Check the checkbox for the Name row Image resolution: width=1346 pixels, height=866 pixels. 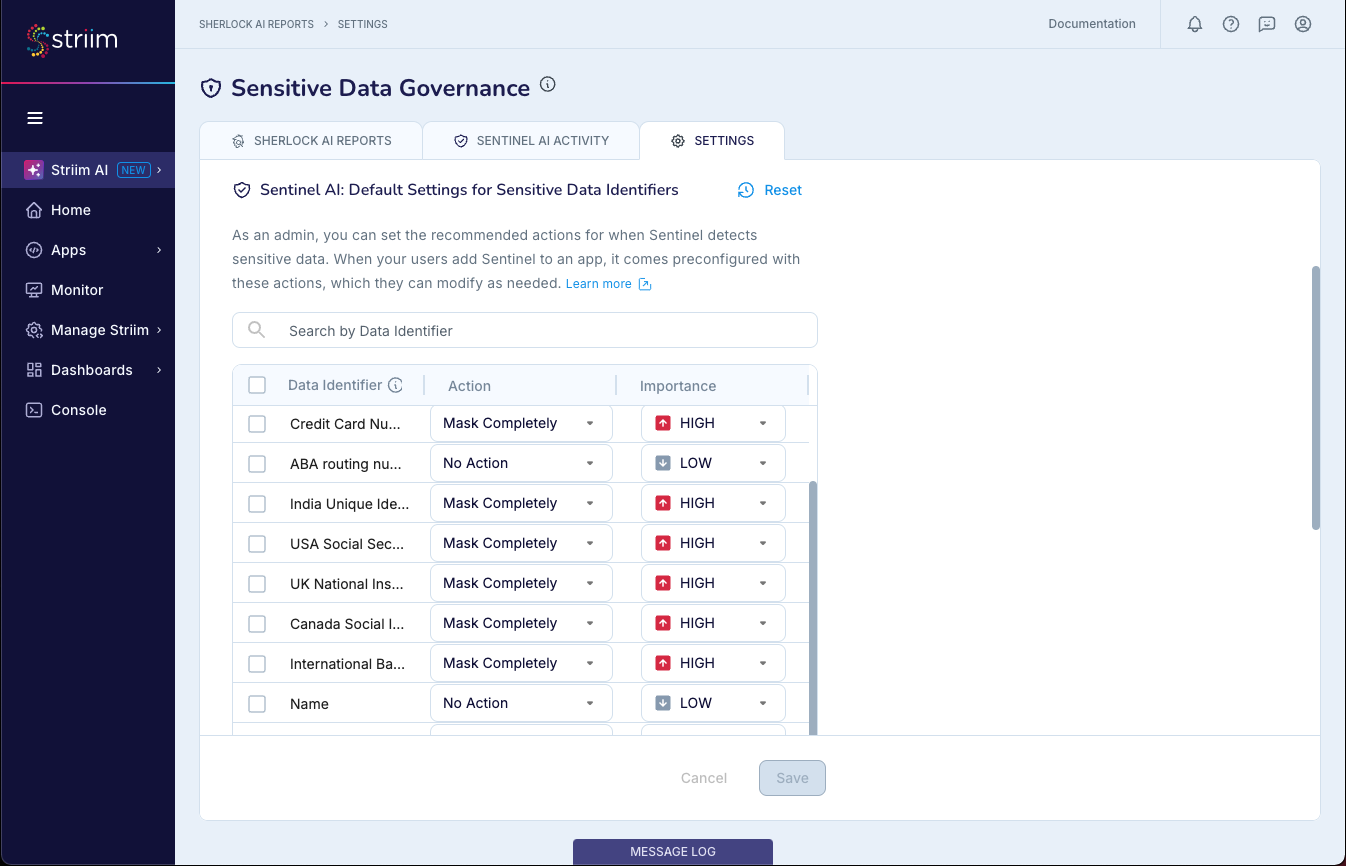tap(257, 703)
